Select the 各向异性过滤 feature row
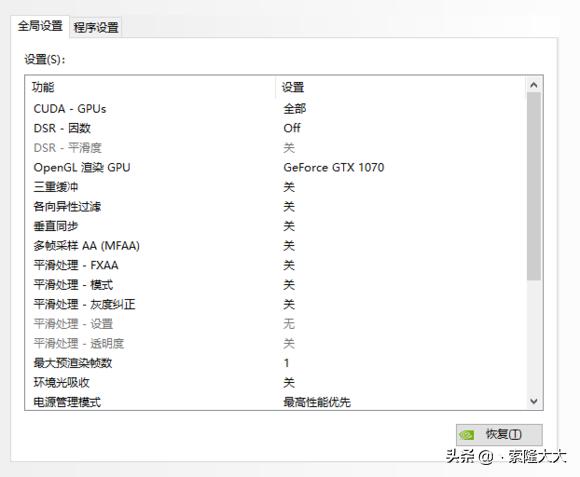This screenshot has height=477, width=580. 276,207
